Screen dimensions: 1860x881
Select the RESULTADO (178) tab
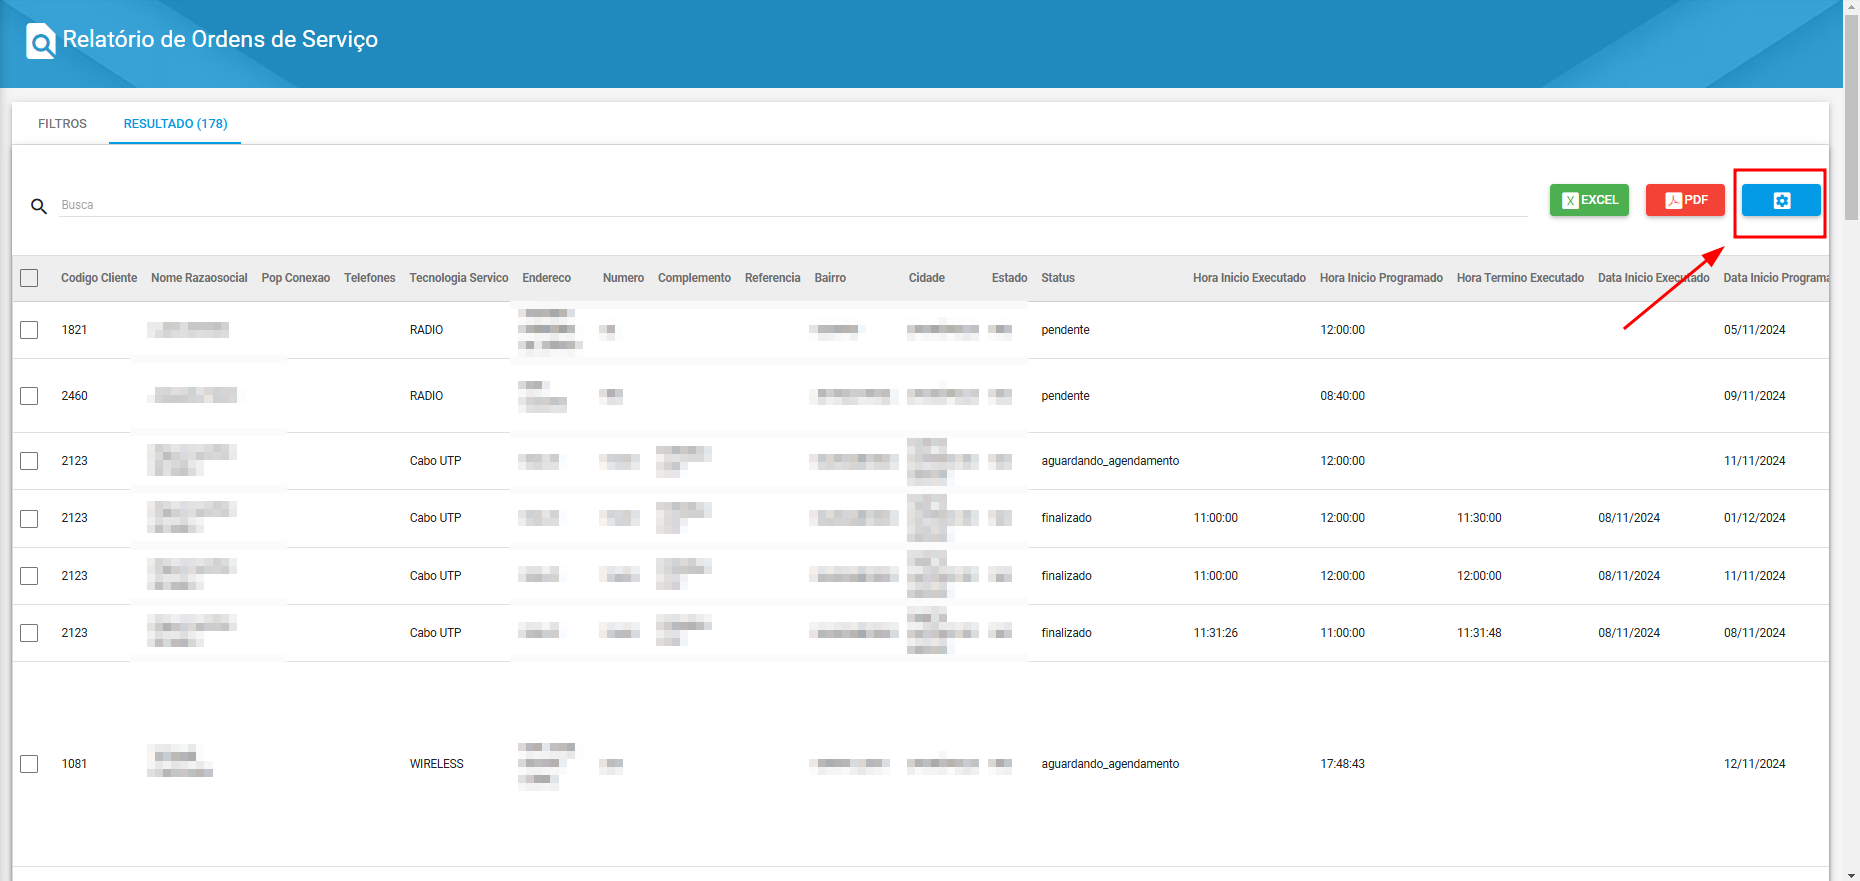point(175,124)
